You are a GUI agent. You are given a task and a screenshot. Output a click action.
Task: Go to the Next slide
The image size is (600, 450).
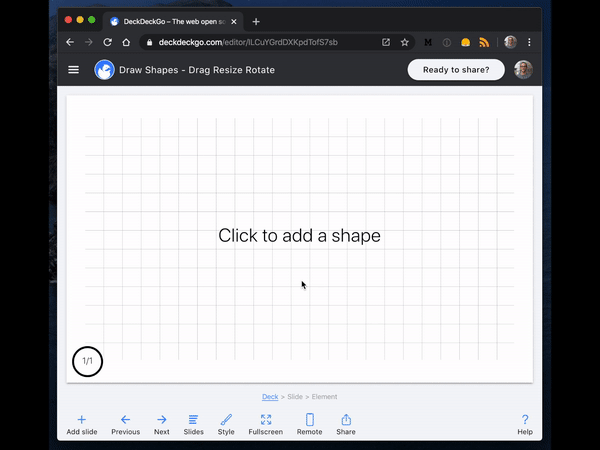(161, 424)
